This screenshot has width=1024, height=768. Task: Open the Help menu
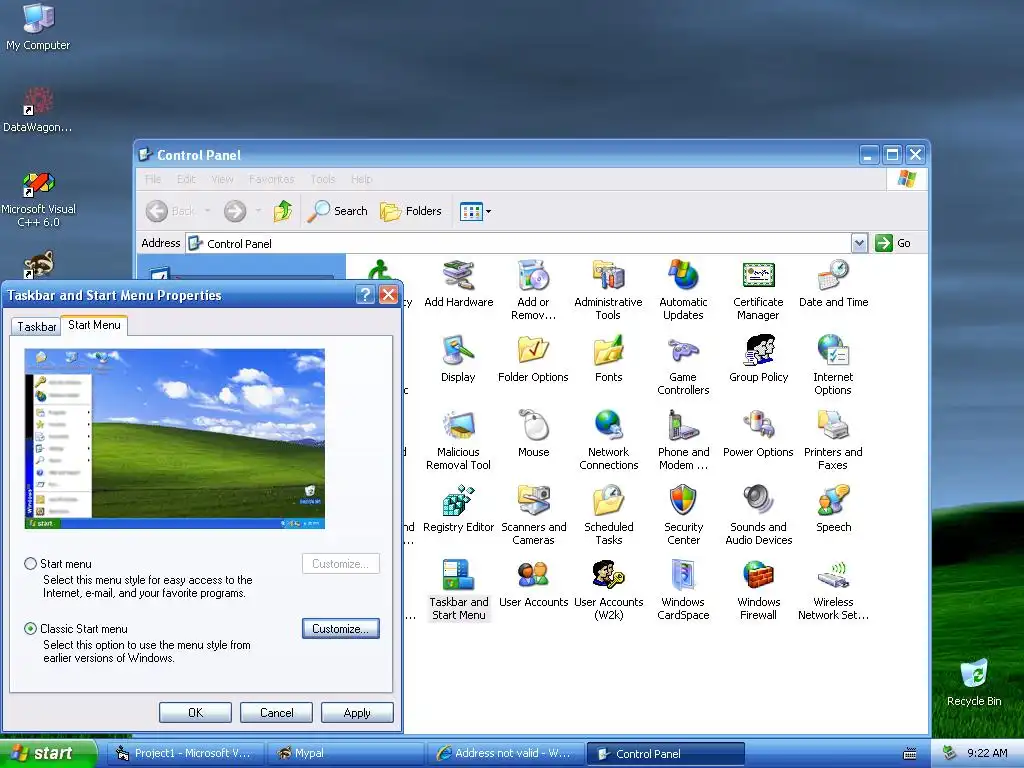click(361, 179)
